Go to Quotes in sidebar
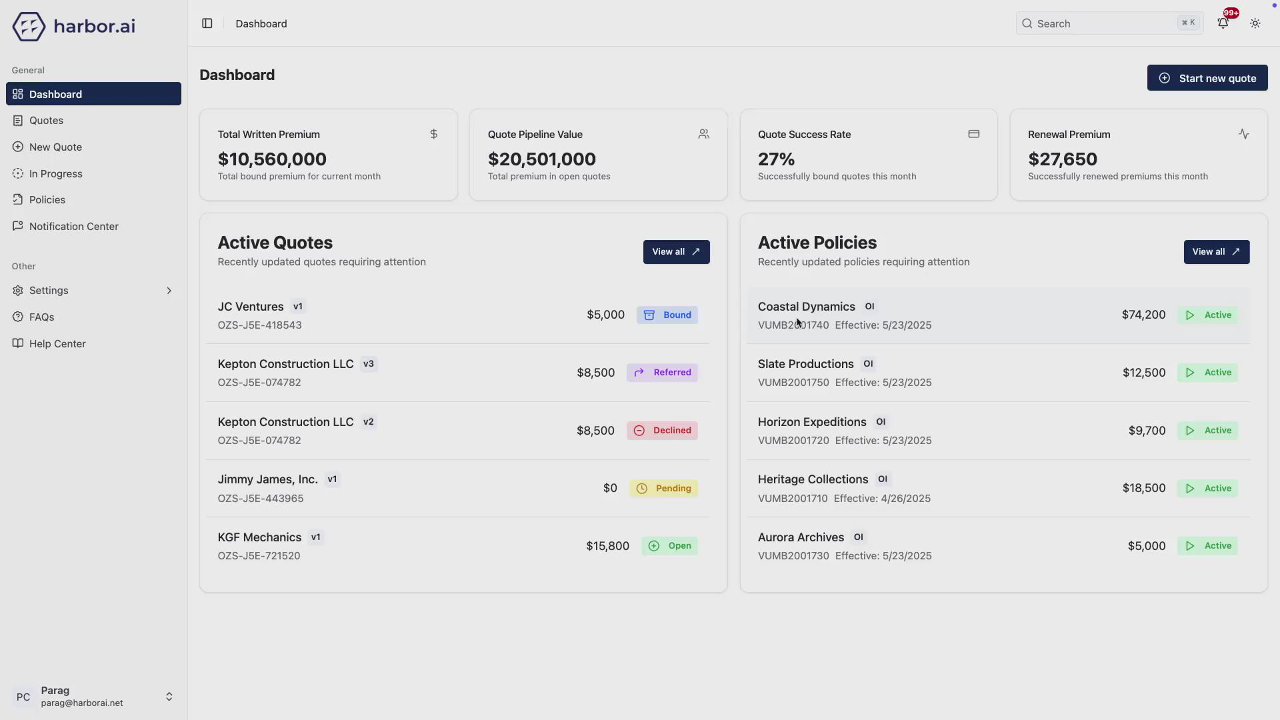This screenshot has height=720, width=1280. coord(46,120)
